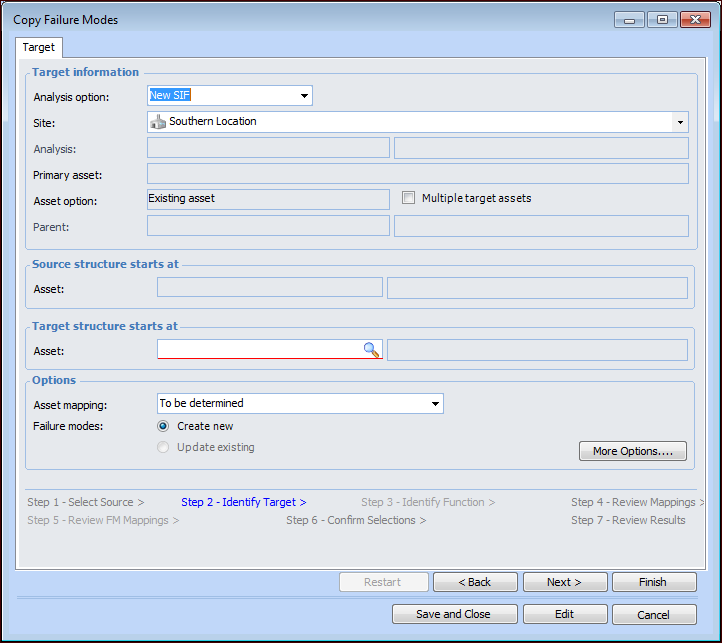The height and width of the screenshot is (643, 722).
Task: Go Back to previous step
Action: pyautogui.click(x=475, y=582)
